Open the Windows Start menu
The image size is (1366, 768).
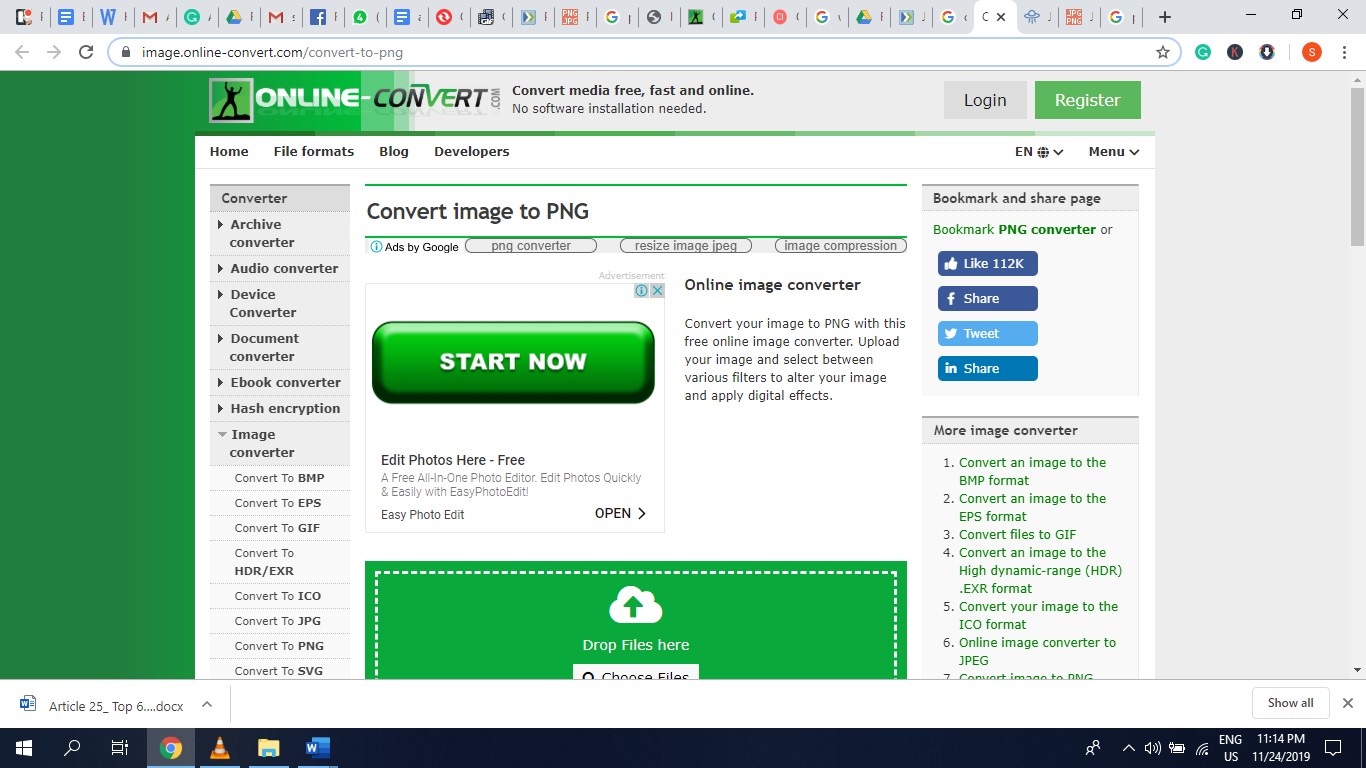click(x=23, y=748)
